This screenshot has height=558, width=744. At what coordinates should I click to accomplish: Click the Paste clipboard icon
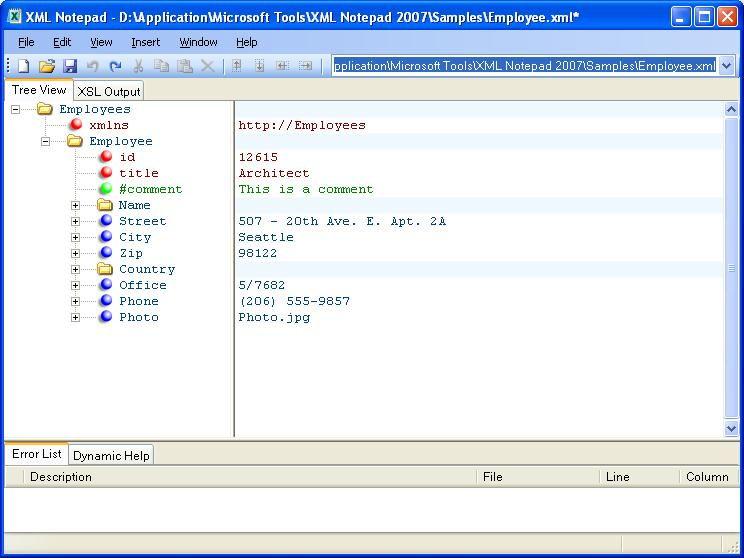(x=185, y=66)
